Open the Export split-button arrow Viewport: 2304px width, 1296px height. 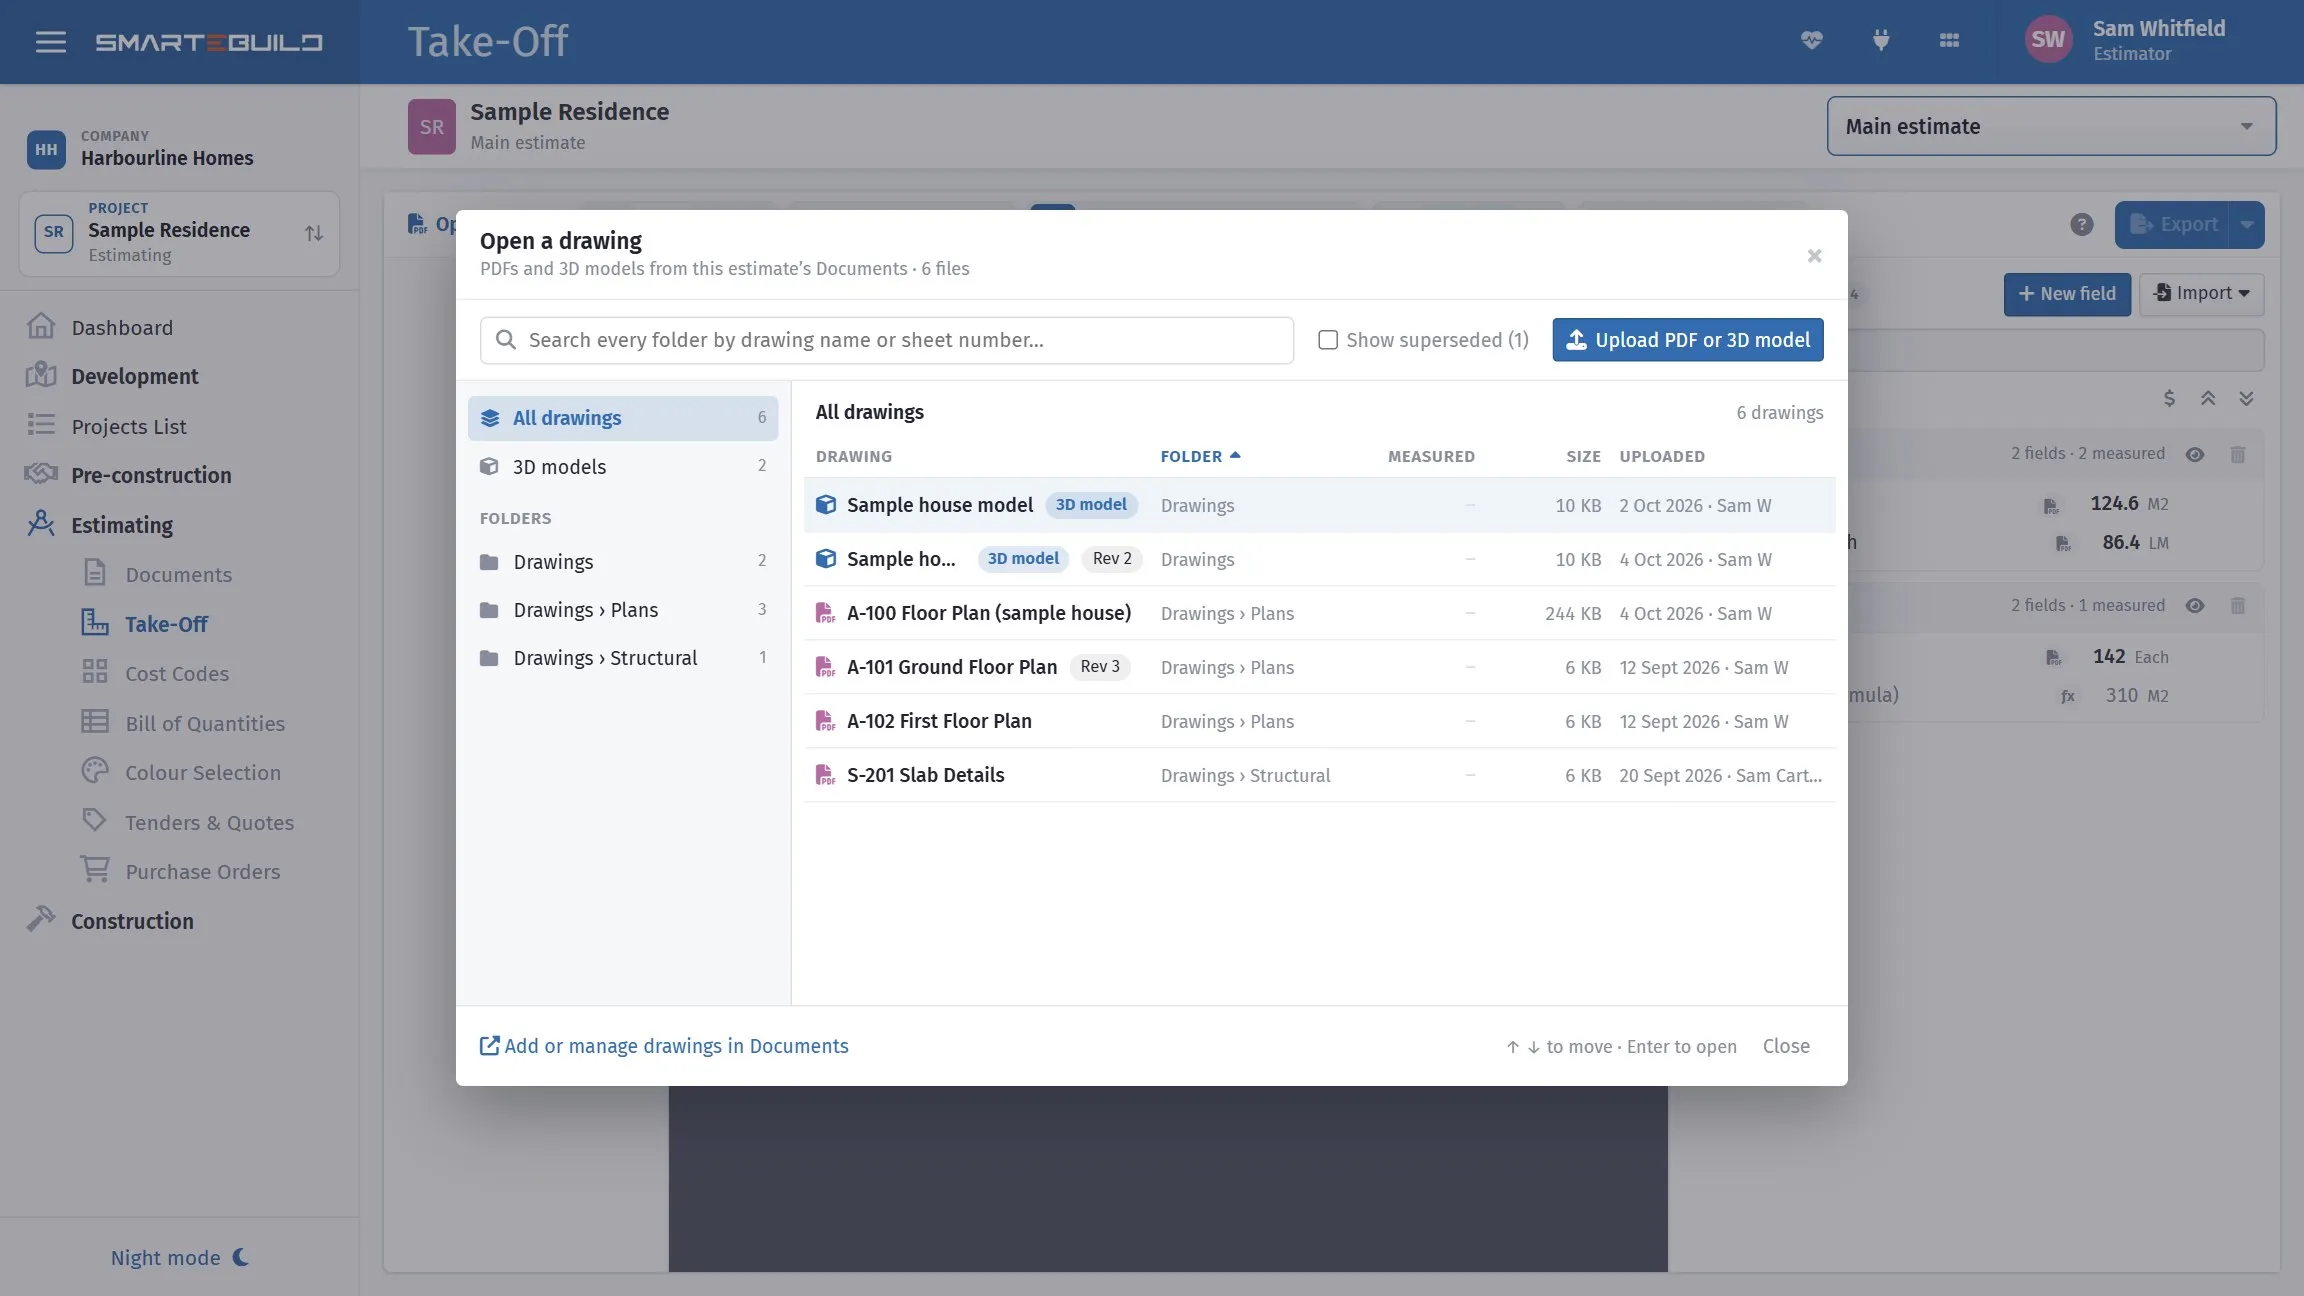2247,224
